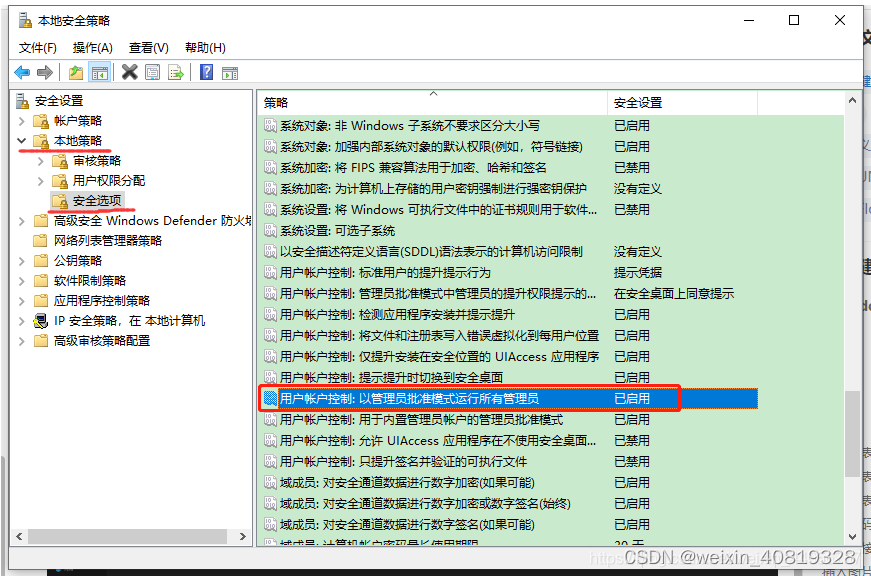Open the 查看(V) menu
871x576 pixels.
149,48
